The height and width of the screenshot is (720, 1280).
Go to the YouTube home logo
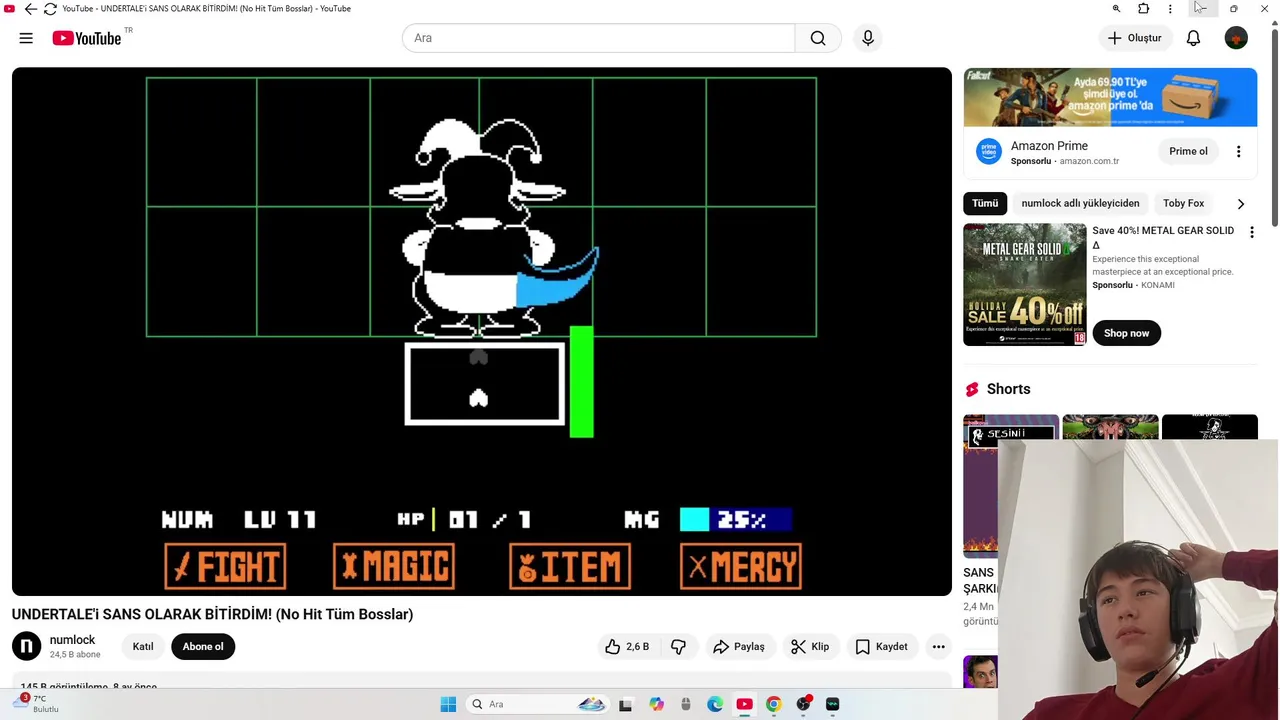pyautogui.click(x=87, y=38)
